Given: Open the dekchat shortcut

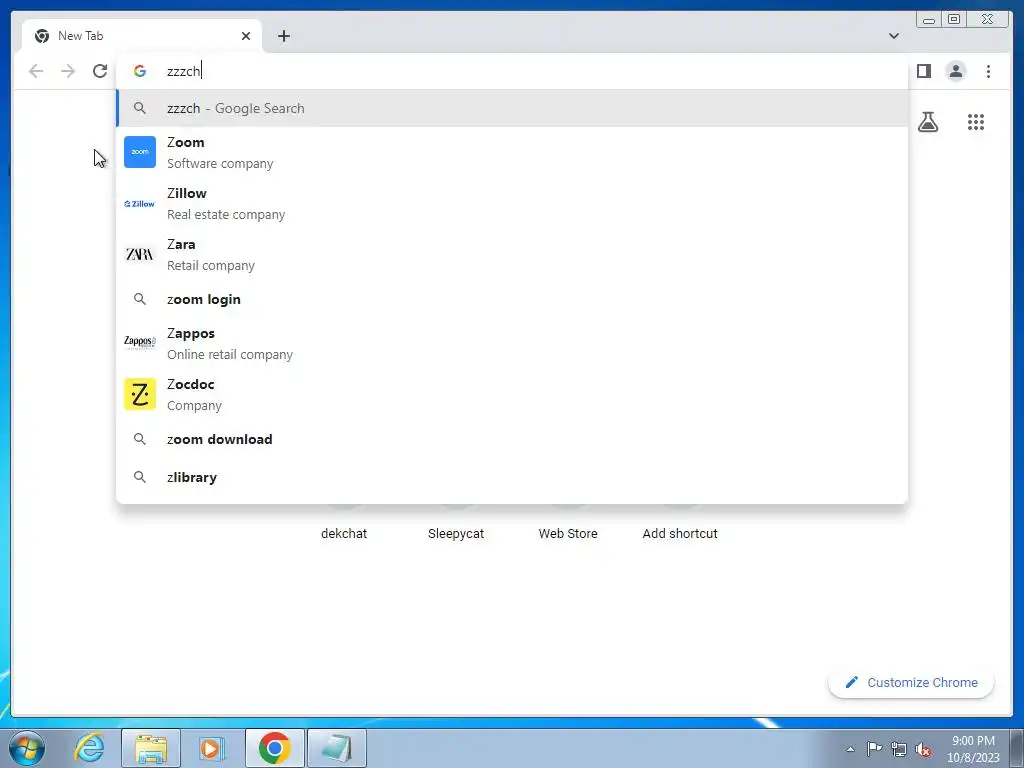Looking at the screenshot, I should (x=344, y=533).
